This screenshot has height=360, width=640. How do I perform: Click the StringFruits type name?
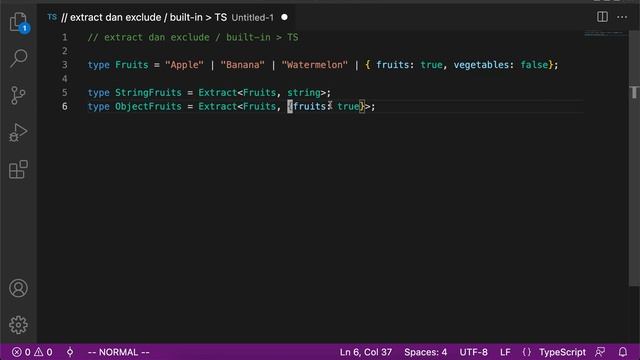(148, 93)
